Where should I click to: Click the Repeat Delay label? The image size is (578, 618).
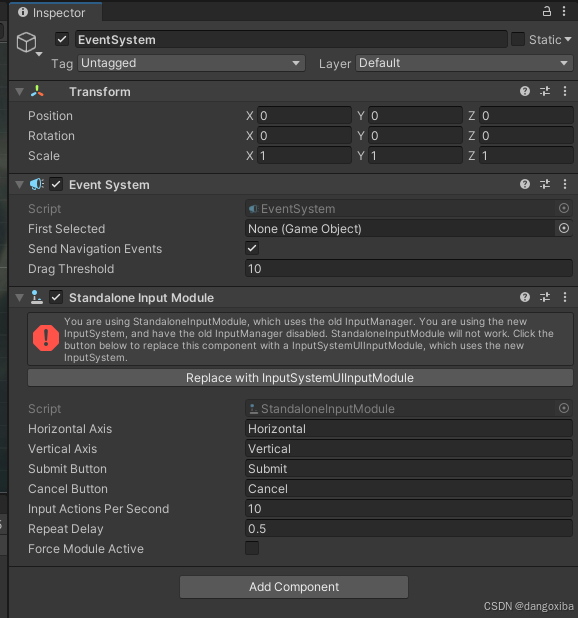[65, 529]
